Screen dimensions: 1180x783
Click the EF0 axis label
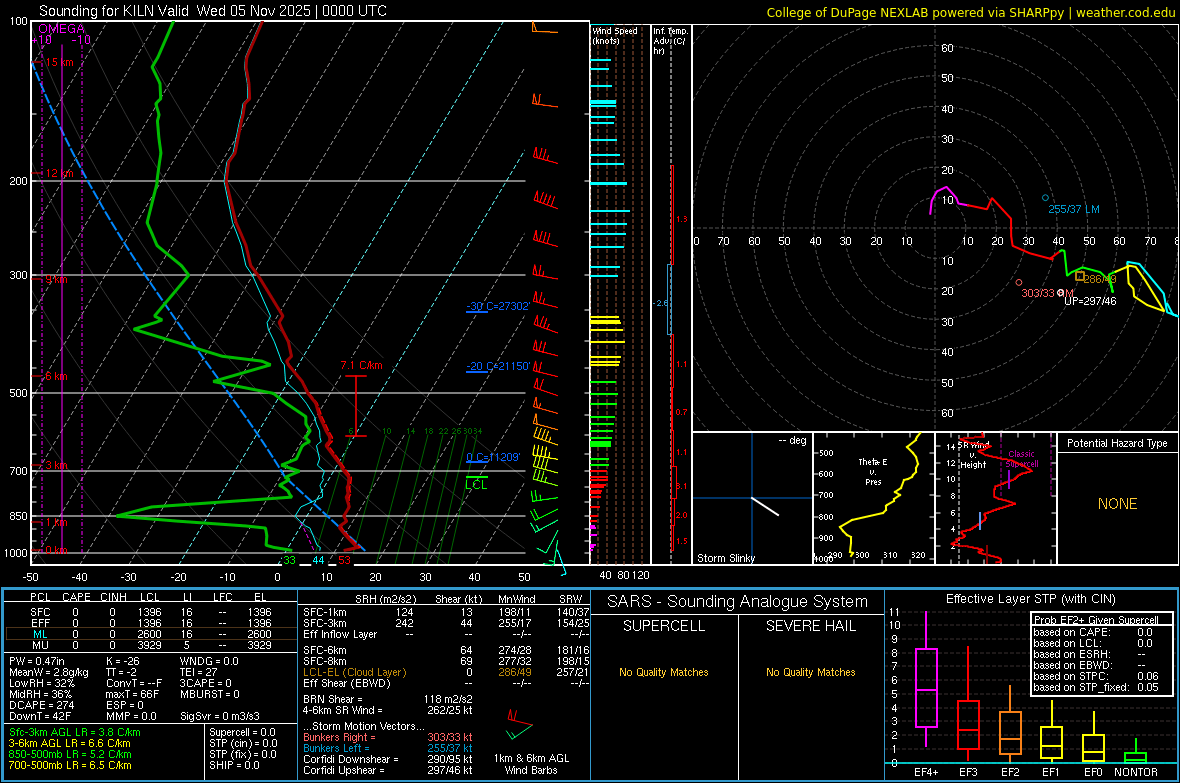(1093, 772)
